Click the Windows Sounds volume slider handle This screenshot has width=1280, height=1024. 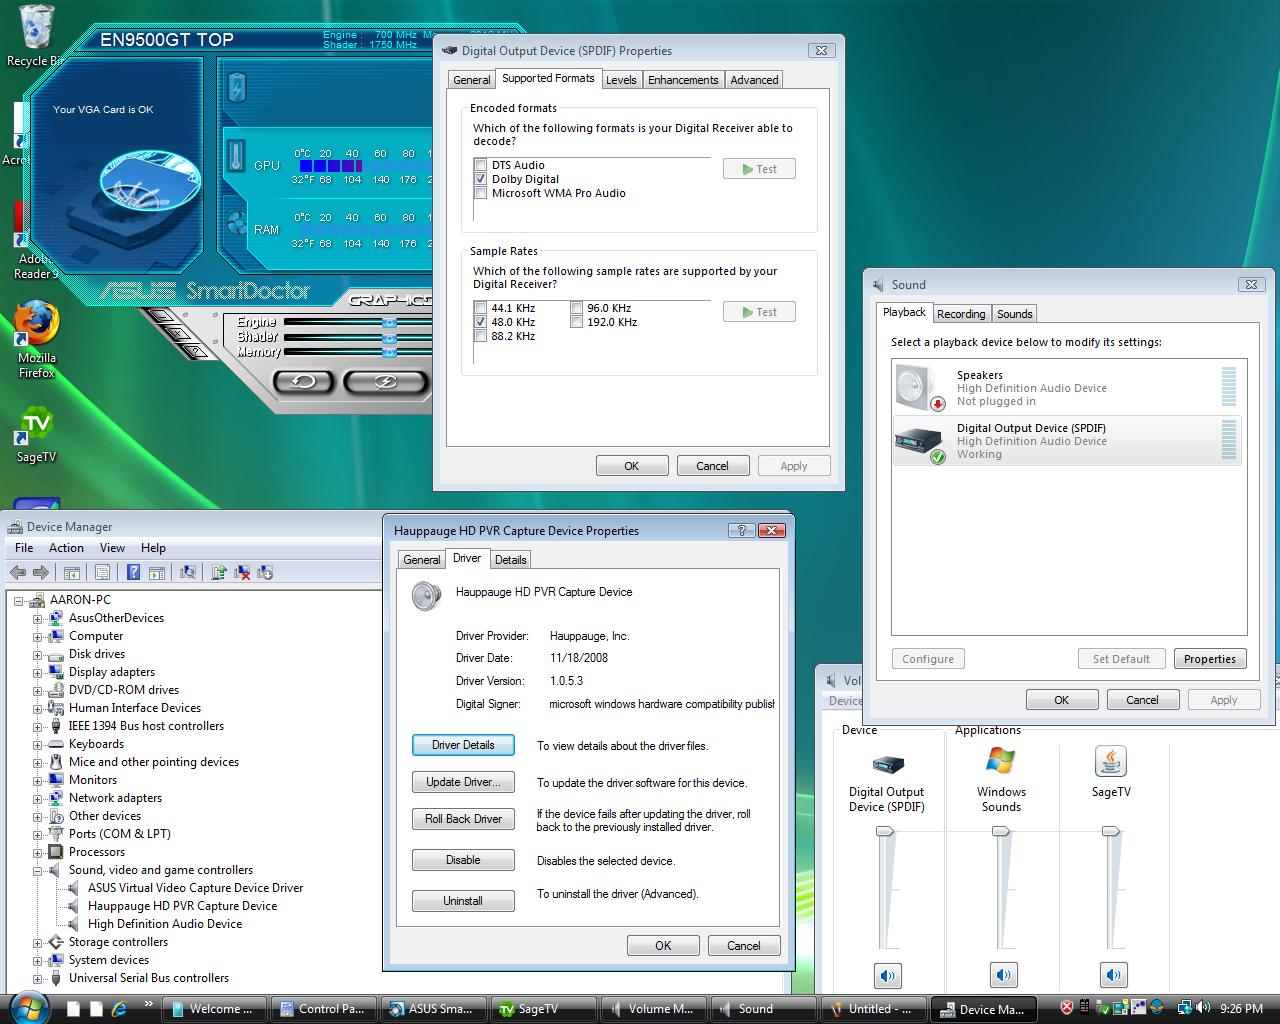tap(1000, 832)
